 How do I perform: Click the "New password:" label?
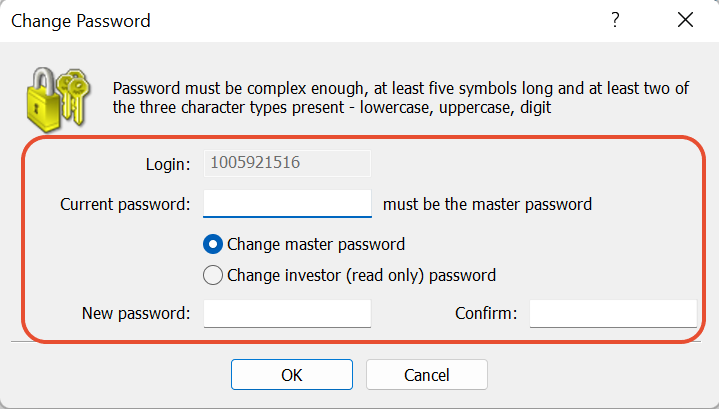(136, 314)
